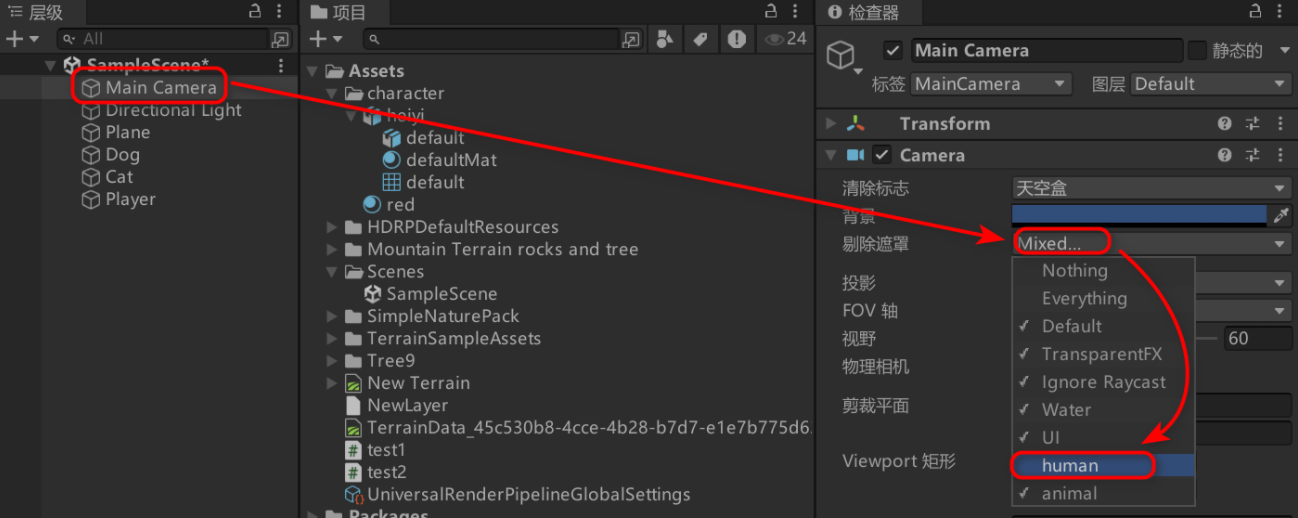
Task: Uncheck TransparentFX in culling mask list
Action: 1104,354
